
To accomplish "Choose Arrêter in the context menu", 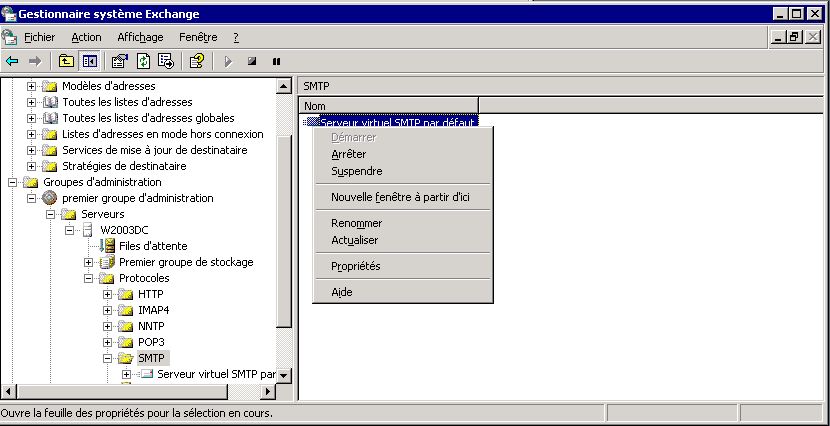I will coord(403,154).
